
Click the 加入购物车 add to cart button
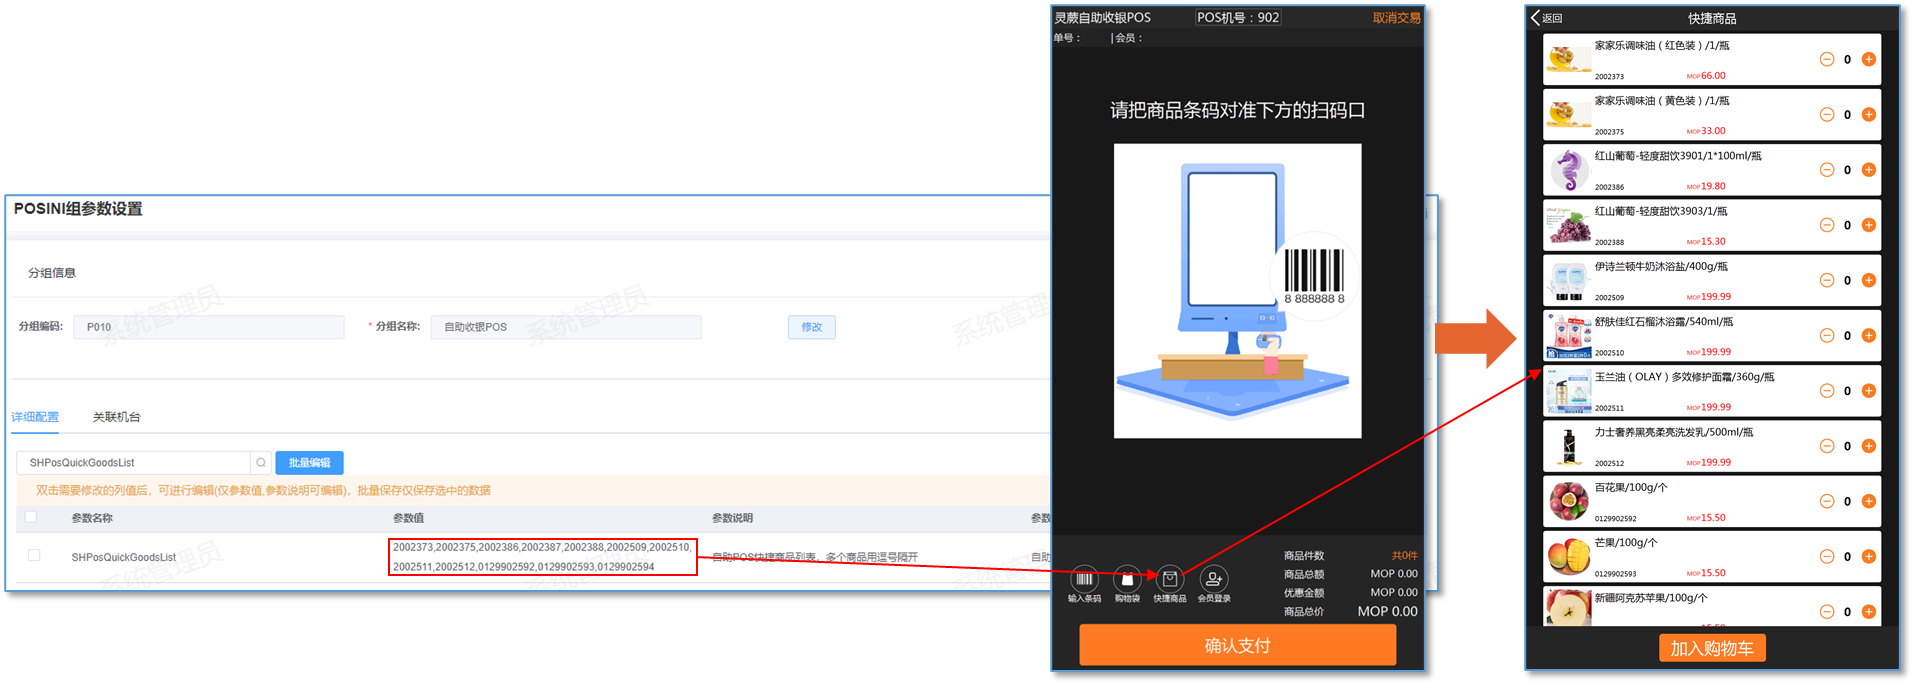tap(1712, 648)
